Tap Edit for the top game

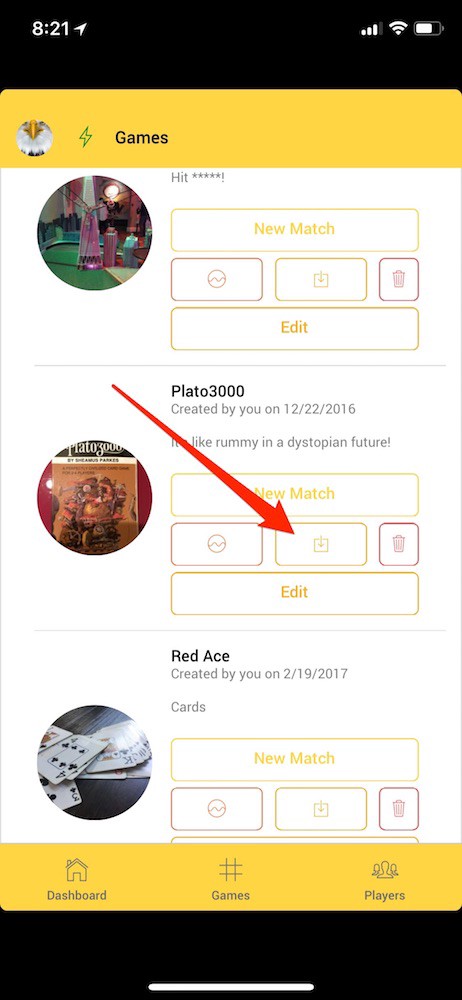pyautogui.click(x=295, y=328)
